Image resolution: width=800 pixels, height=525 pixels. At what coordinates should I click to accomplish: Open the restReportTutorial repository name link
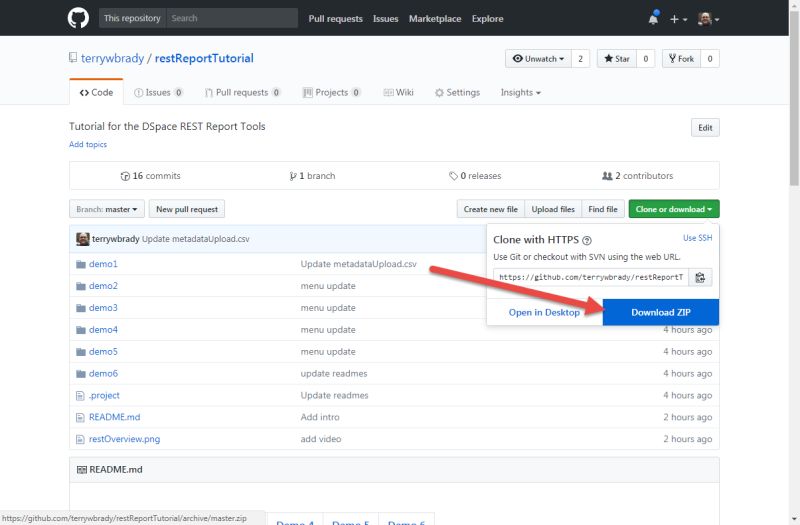204,58
